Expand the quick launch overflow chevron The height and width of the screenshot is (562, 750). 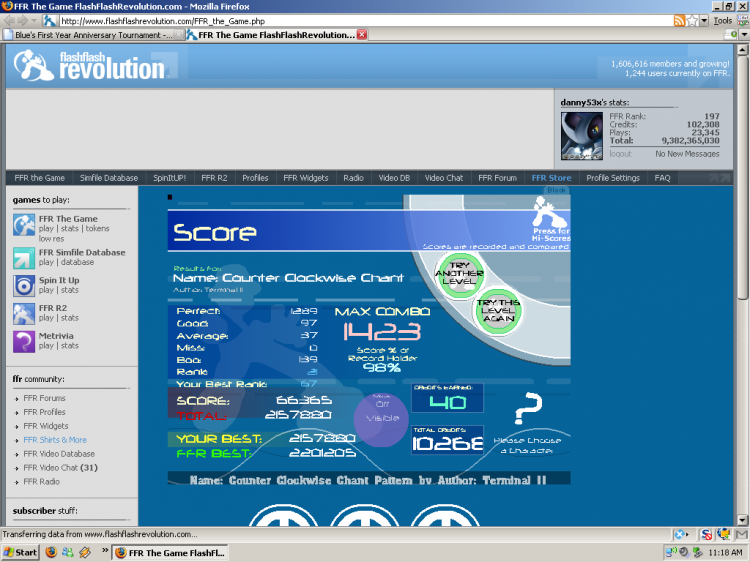105,551
